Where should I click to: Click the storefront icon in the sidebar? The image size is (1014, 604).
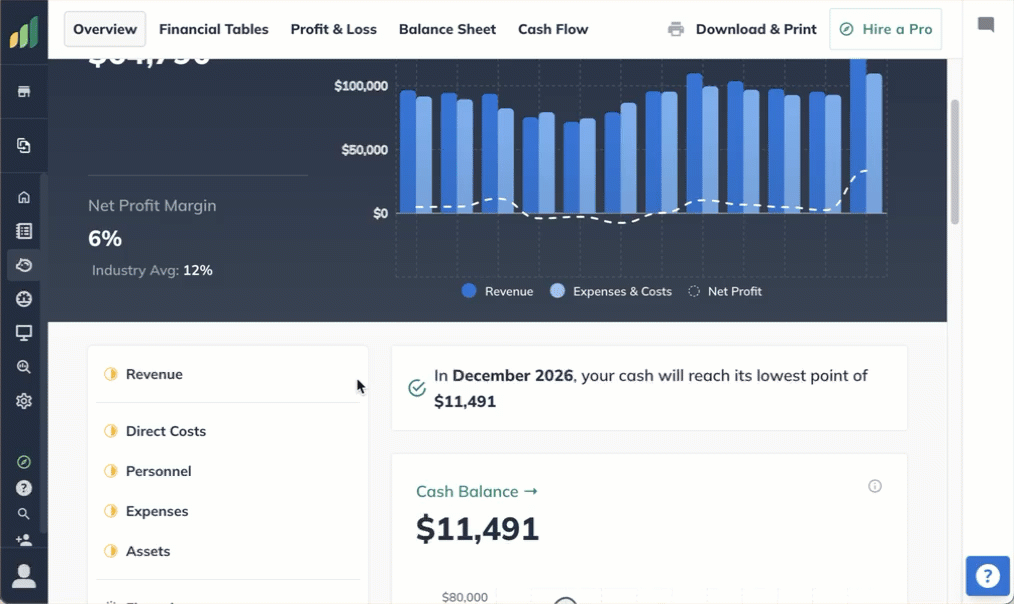(x=24, y=92)
